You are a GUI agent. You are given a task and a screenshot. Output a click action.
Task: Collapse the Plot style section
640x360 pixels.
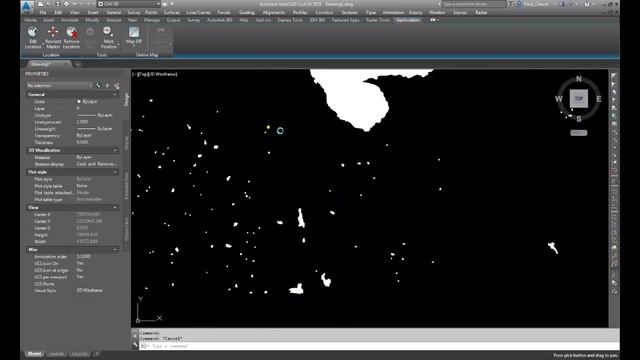115,172
